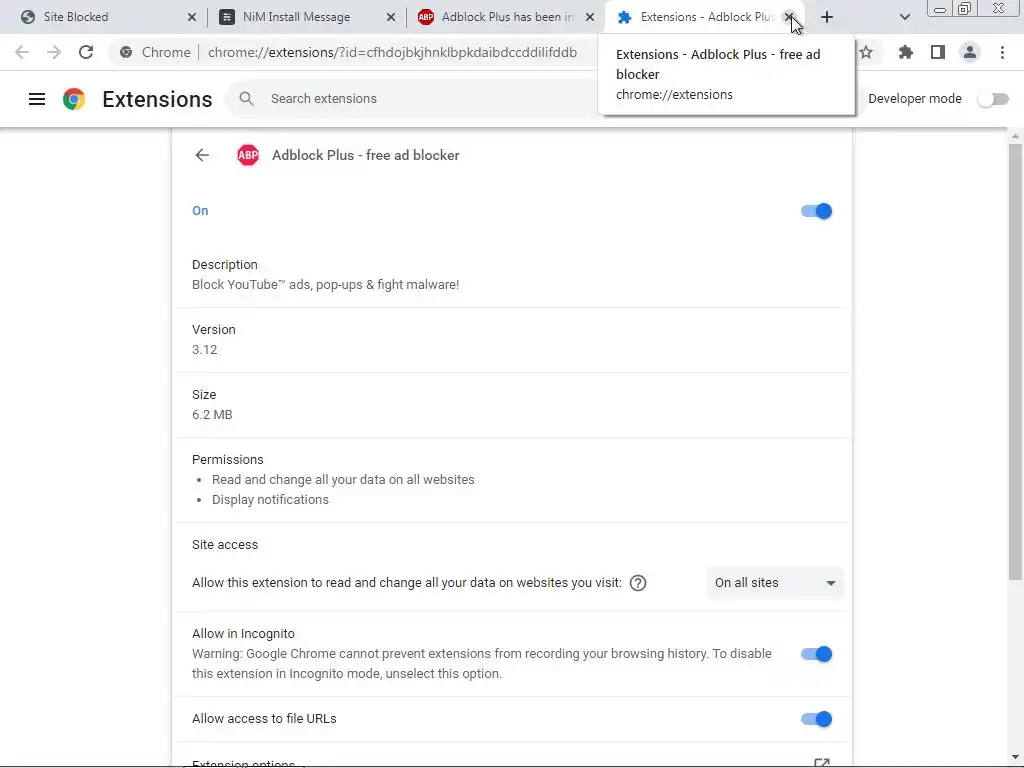
Task: Open Chrome's three-dot menu
Action: [x=1002, y=52]
